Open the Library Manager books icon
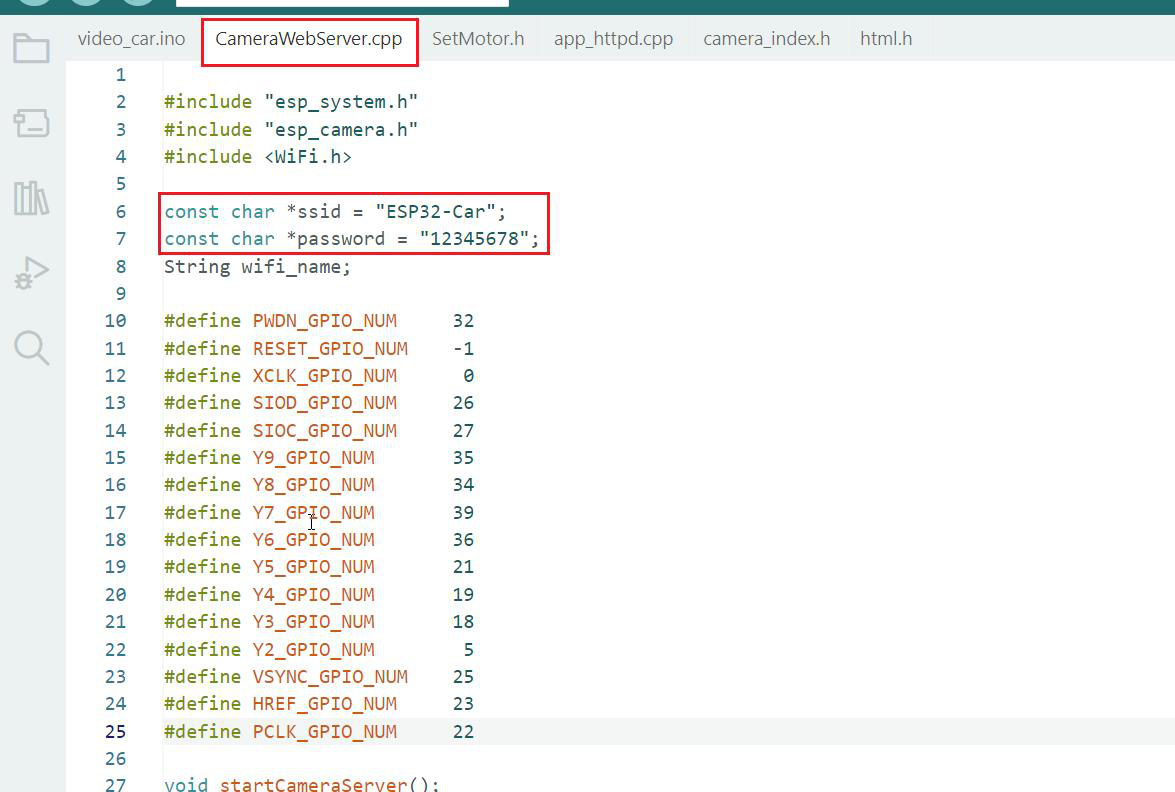 tap(31, 198)
